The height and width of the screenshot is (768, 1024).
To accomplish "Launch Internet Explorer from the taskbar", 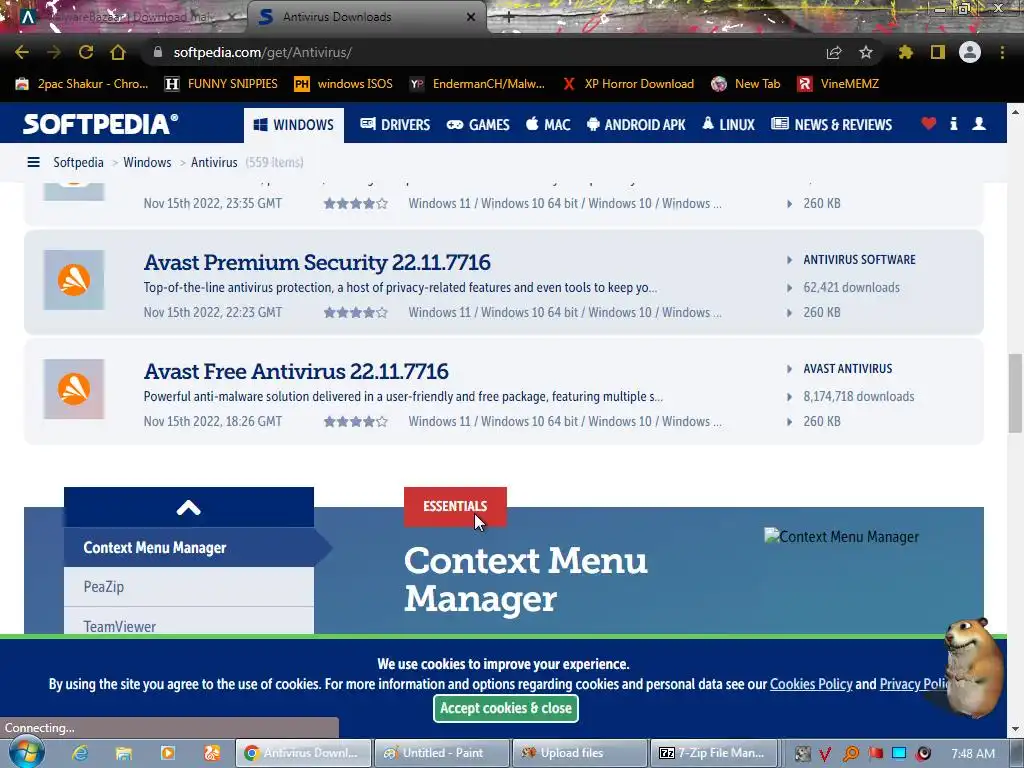I will tap(80, 753).
